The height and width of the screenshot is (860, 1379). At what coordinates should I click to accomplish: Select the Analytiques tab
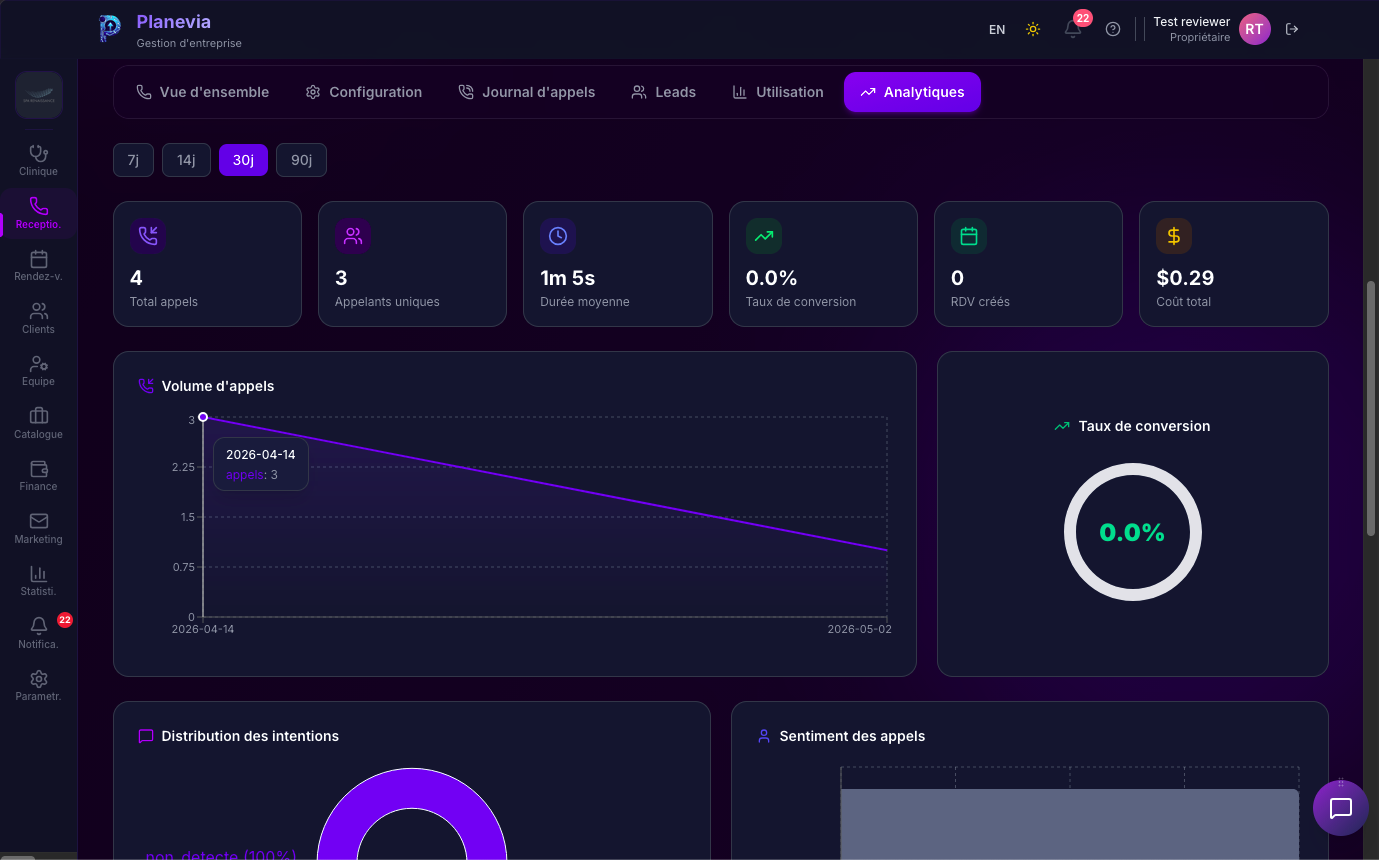click(912, 92)
